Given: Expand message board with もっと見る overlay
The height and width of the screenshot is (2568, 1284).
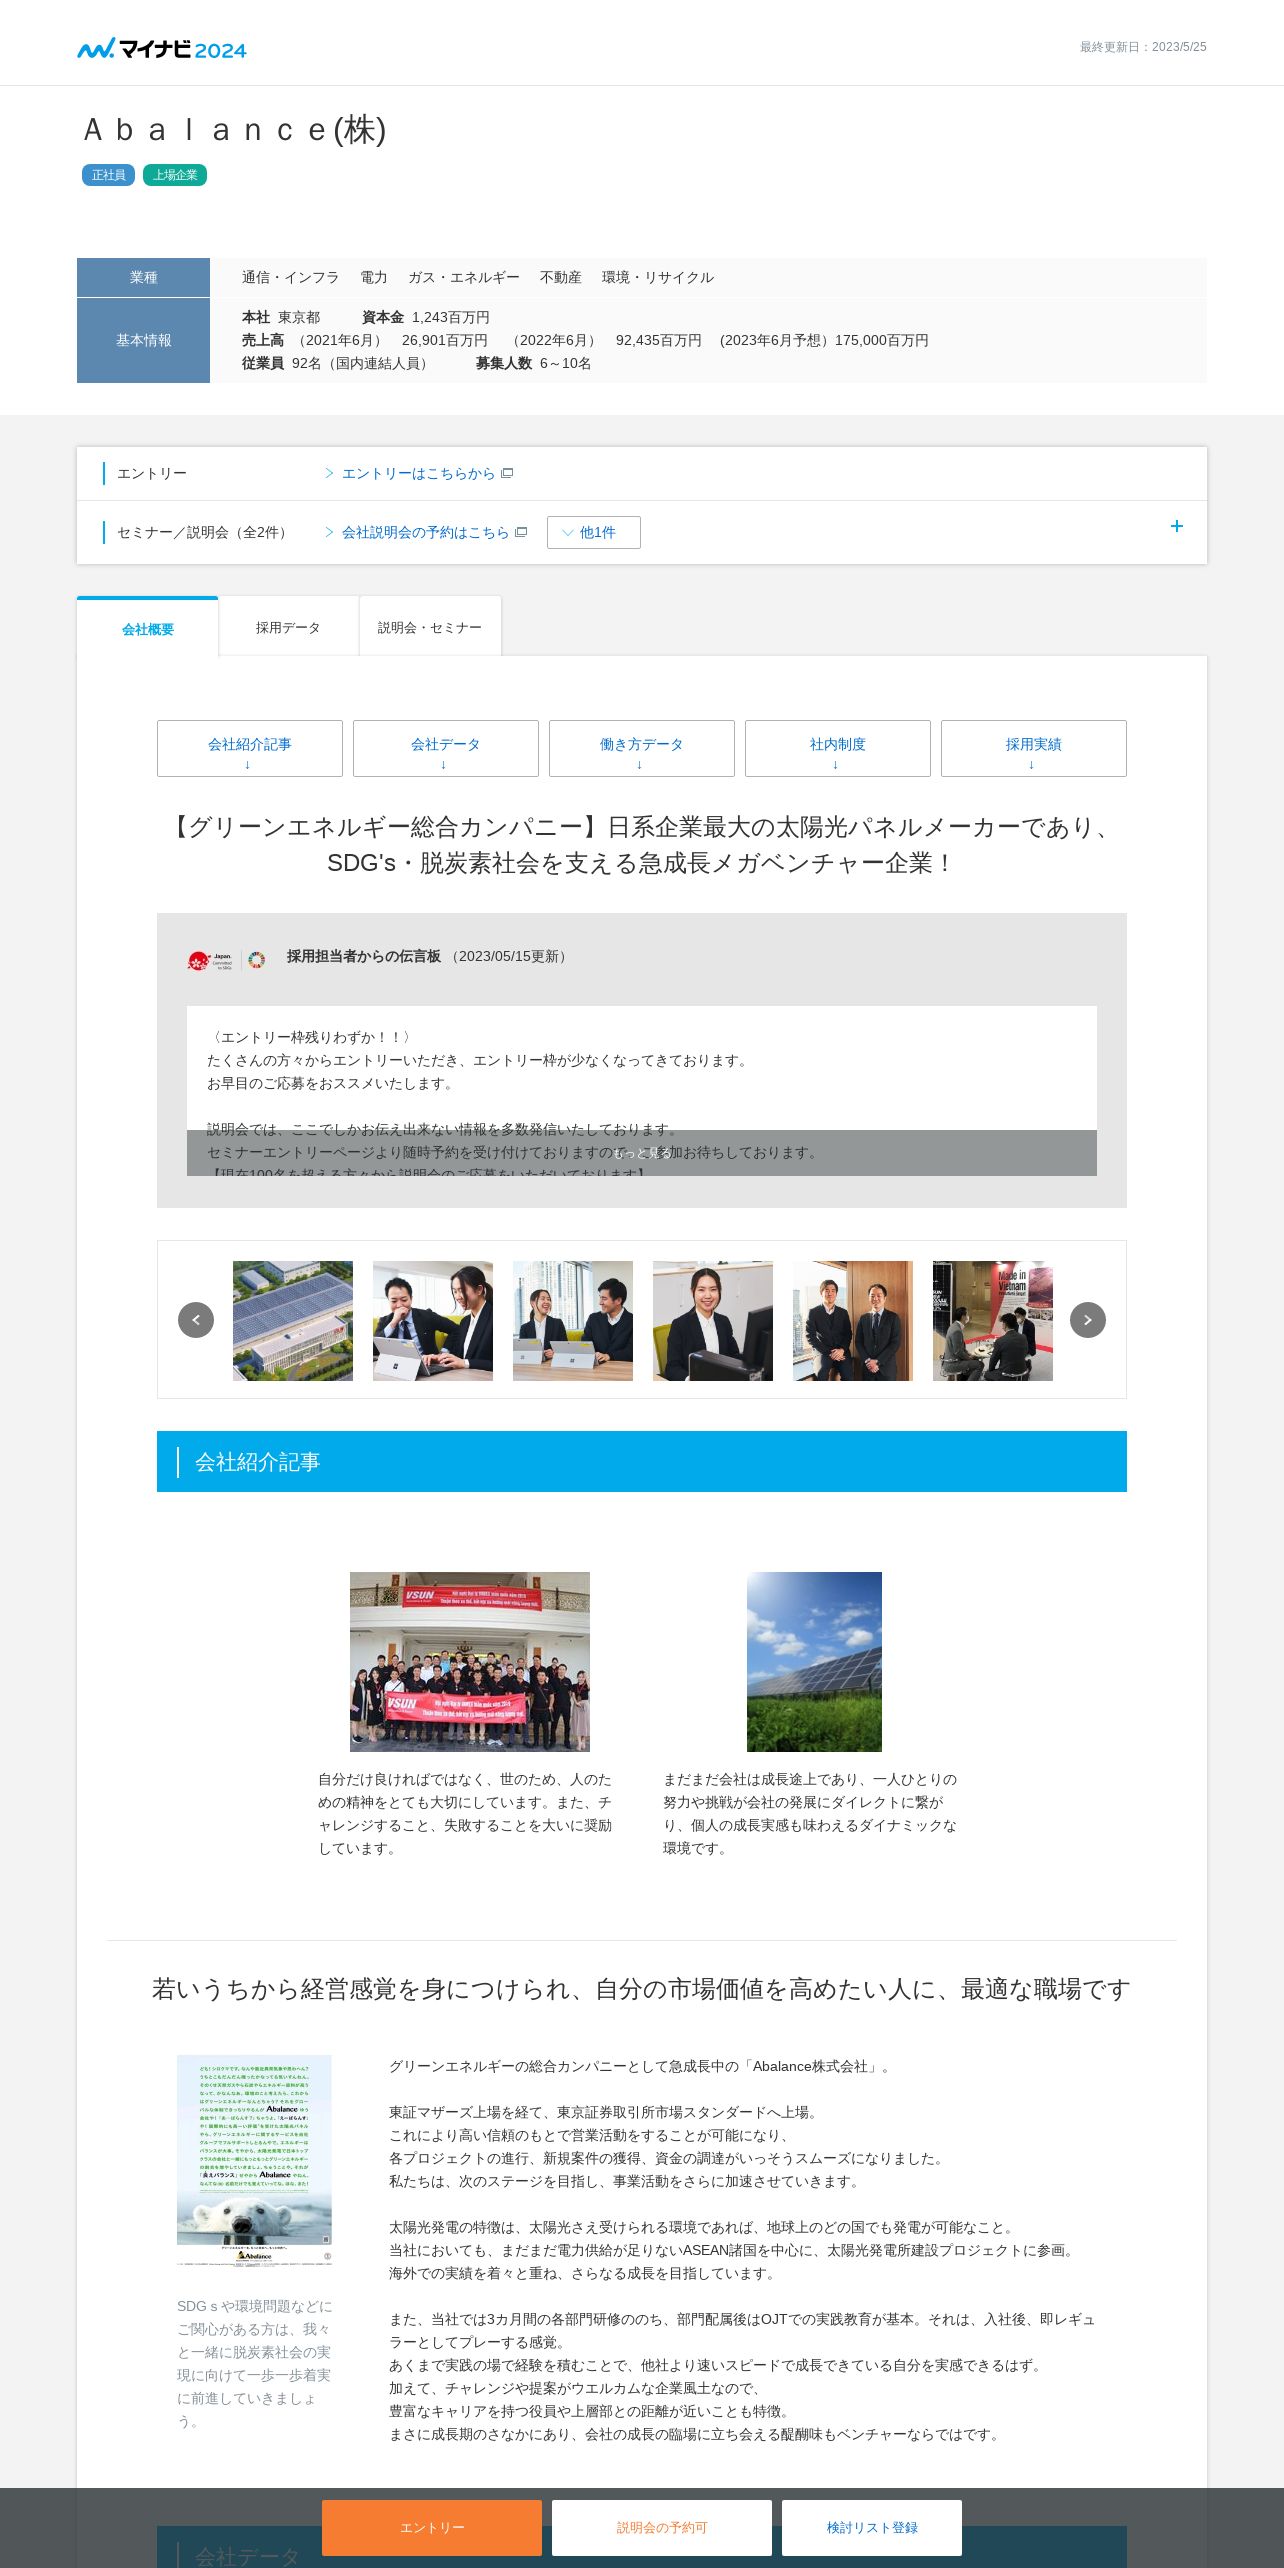Looking at the screenshot, I should coord(642,1153).
